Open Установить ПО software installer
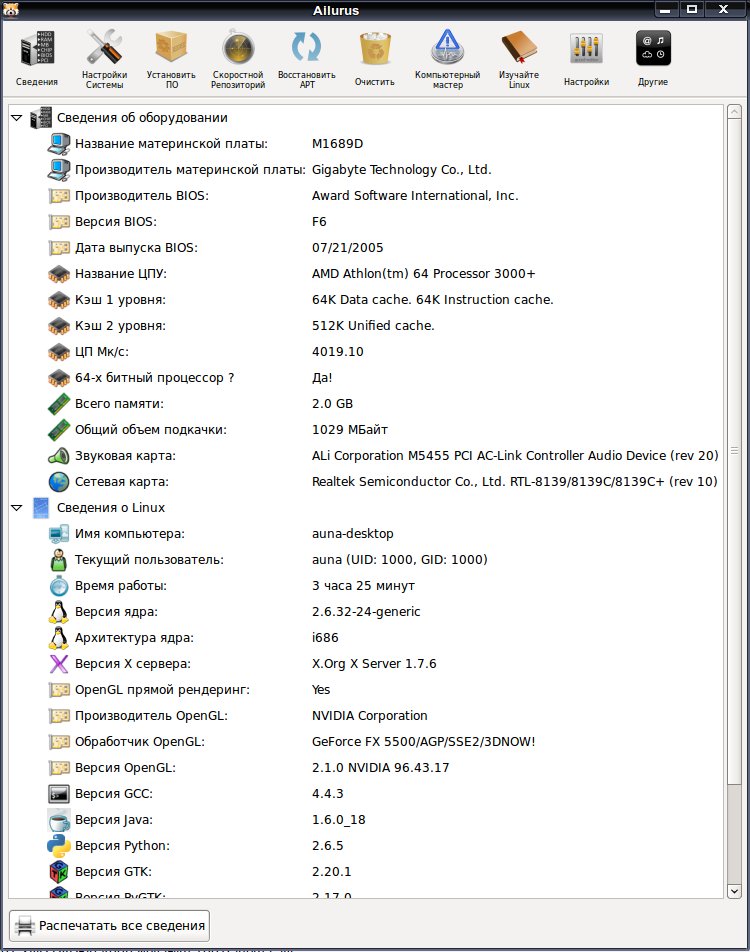 point(171,58)
